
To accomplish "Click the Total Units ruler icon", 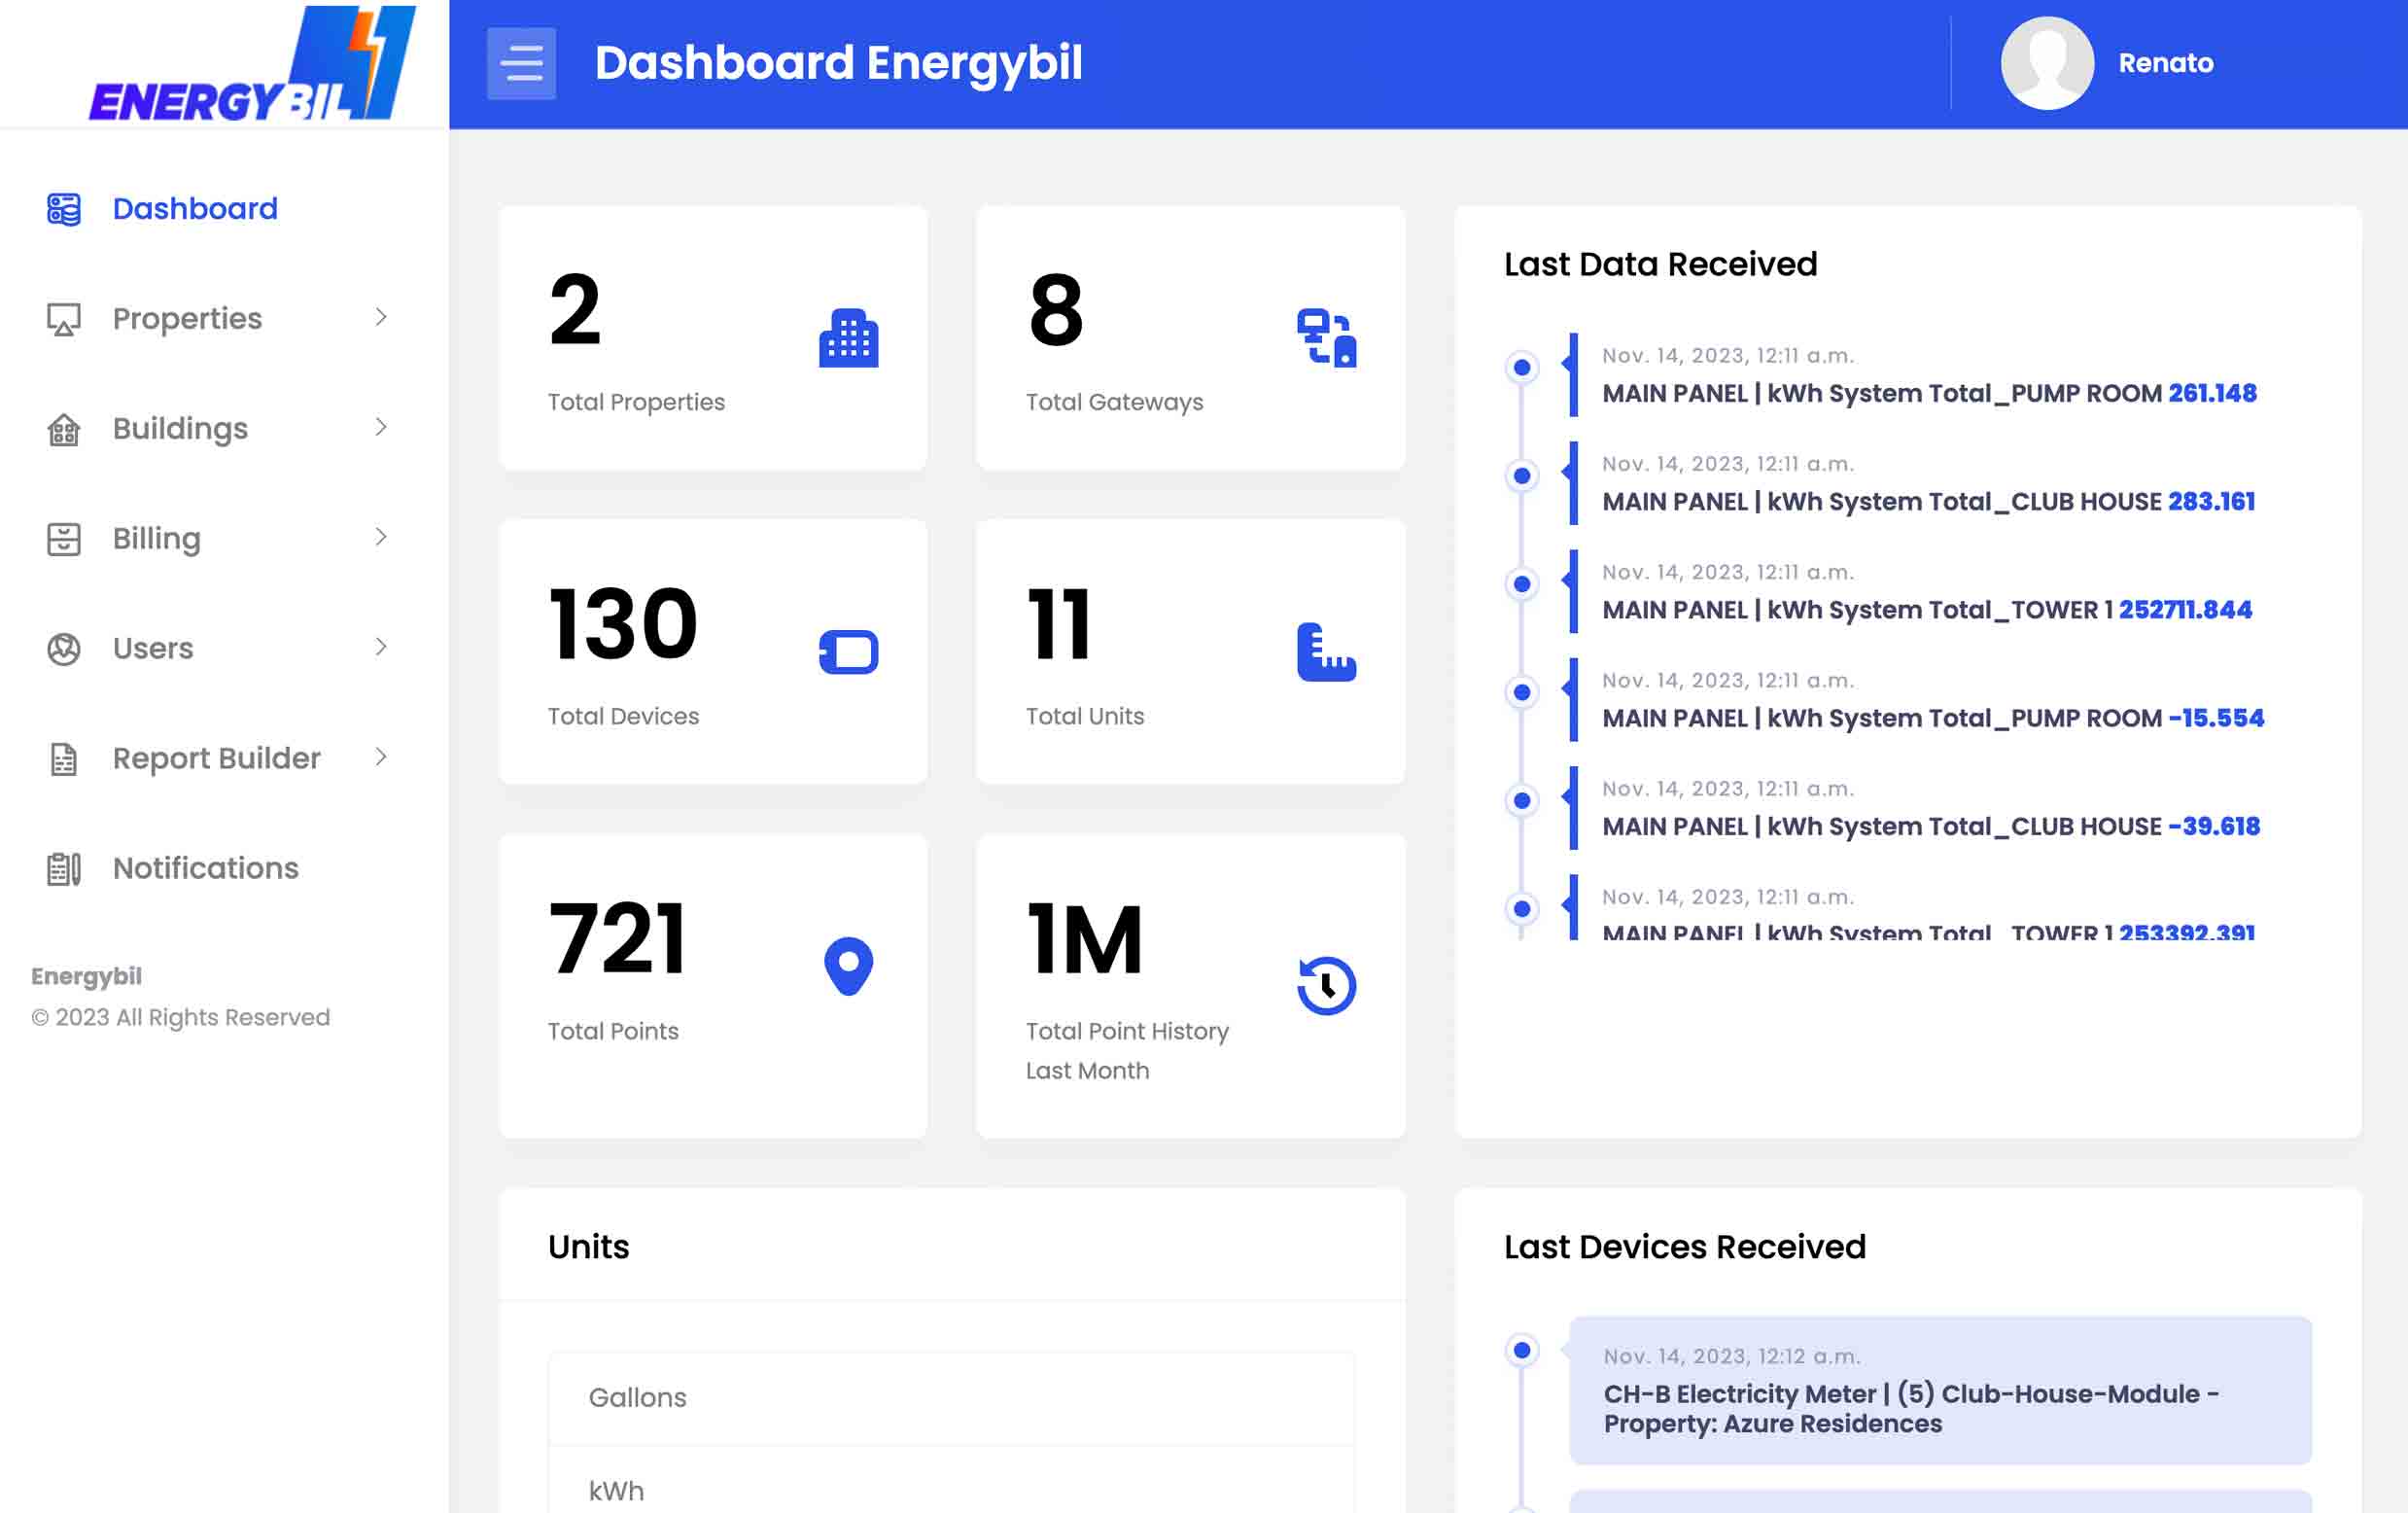I will click(x=1326, y=652).
